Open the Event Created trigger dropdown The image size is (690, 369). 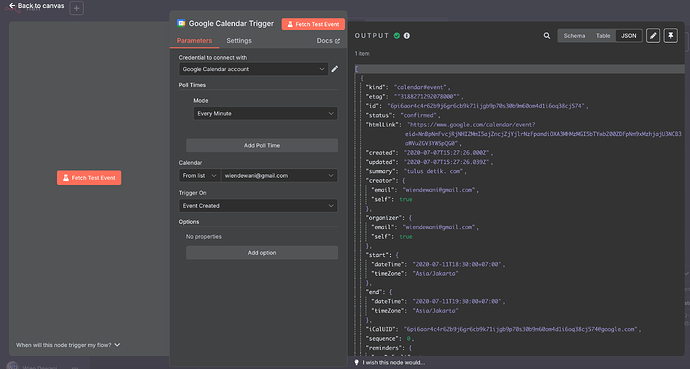[258, 206]
